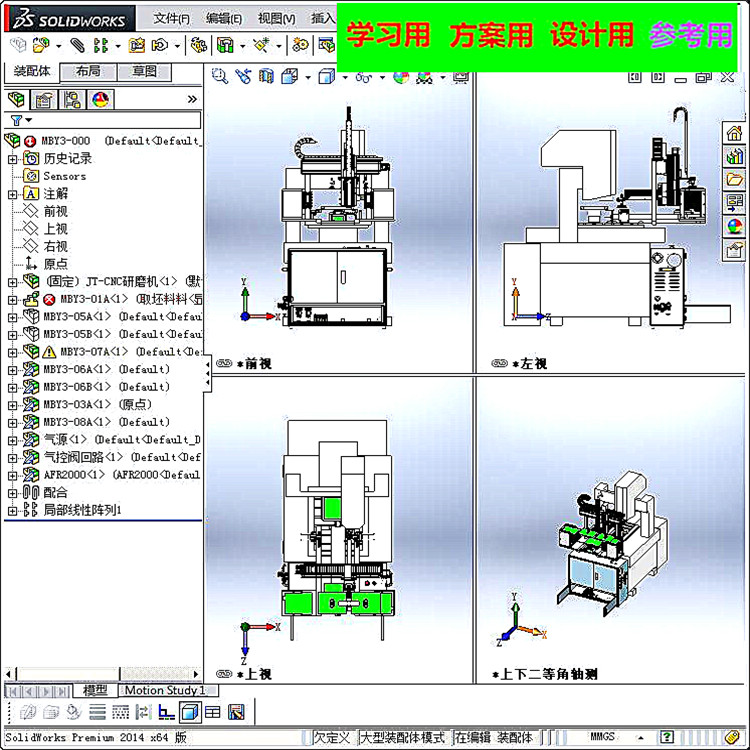The width and height of the screenshot is (750, 750).
Task: Select the 上视 plane
Action: click(55, 229)
